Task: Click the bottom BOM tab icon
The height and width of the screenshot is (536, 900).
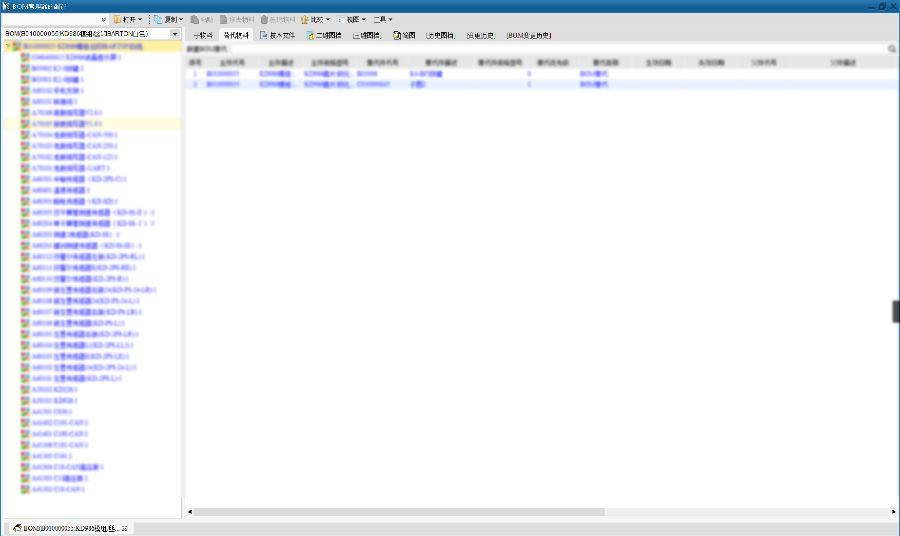Action: coord(17,528)
